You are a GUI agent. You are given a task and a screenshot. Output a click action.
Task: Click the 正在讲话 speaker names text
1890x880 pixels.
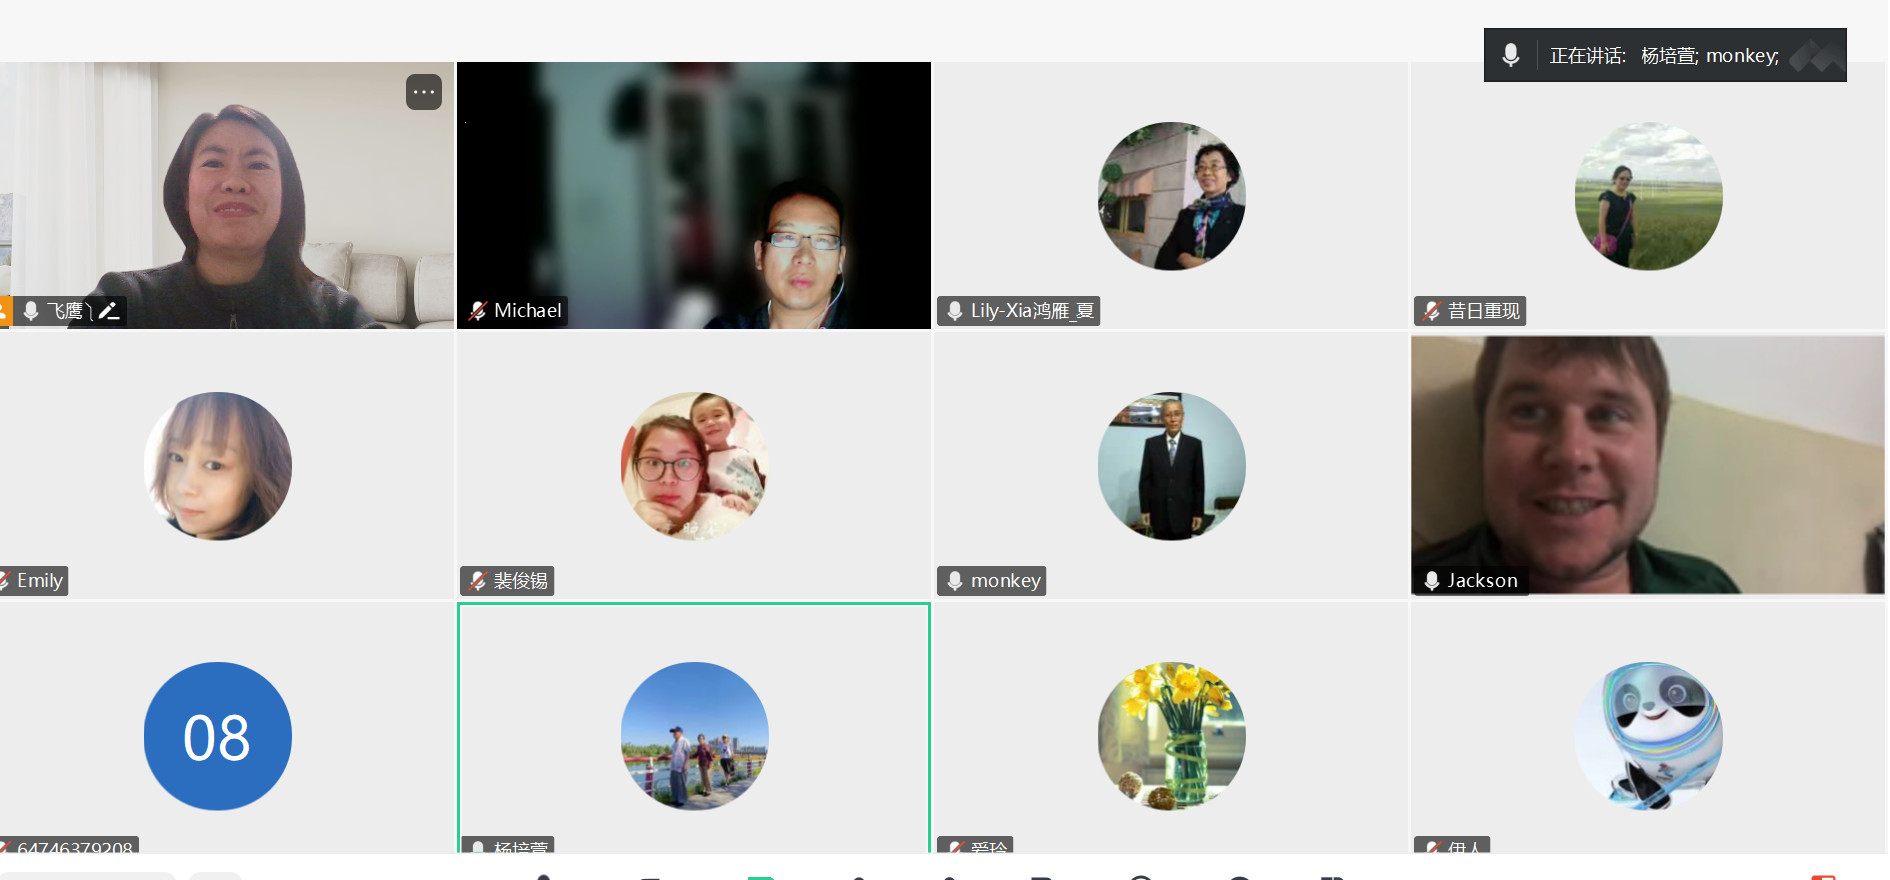coord(1664,56)
